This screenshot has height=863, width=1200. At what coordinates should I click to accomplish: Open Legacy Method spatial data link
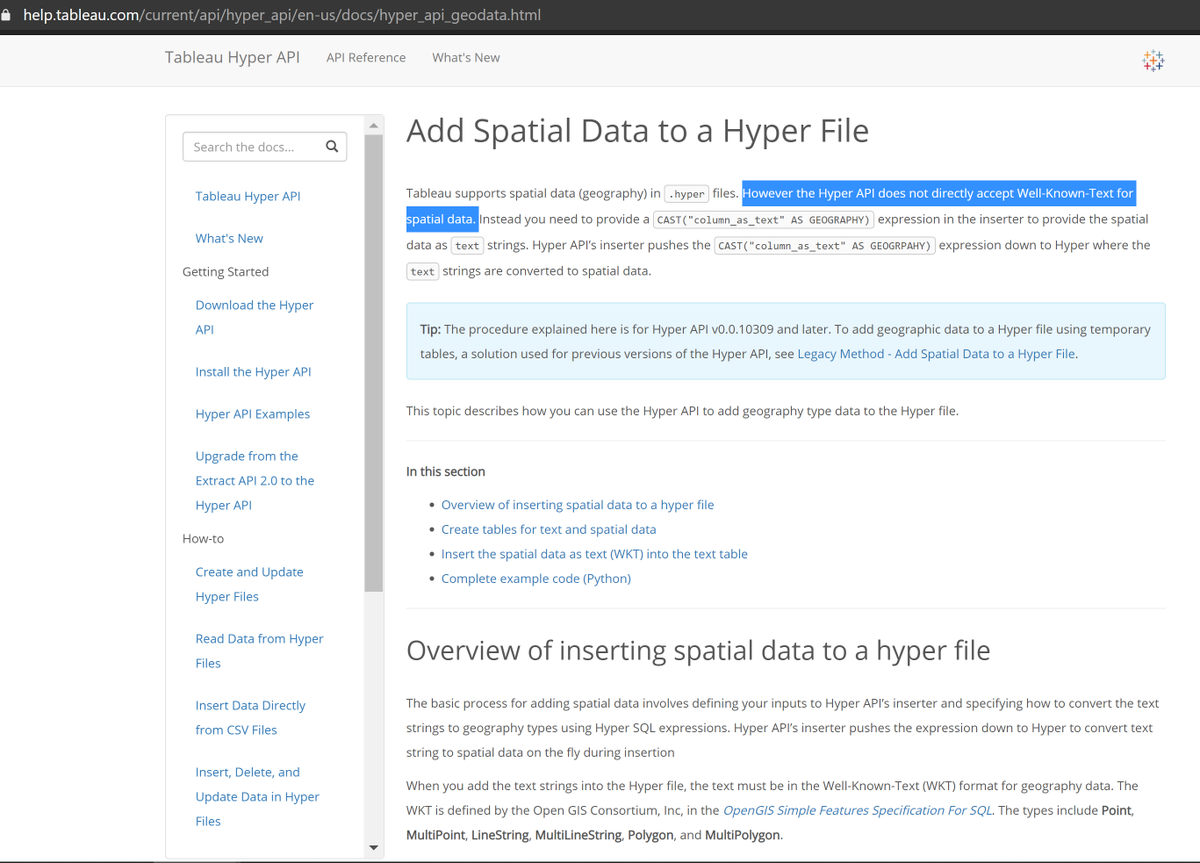936,354
